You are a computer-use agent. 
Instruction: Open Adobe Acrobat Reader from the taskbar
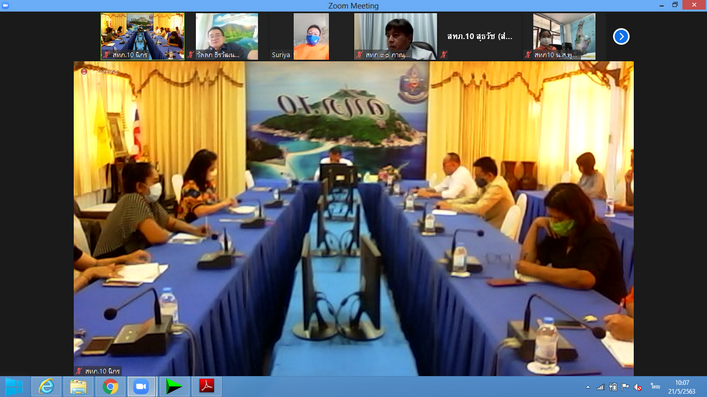click(x=207, y=387)
